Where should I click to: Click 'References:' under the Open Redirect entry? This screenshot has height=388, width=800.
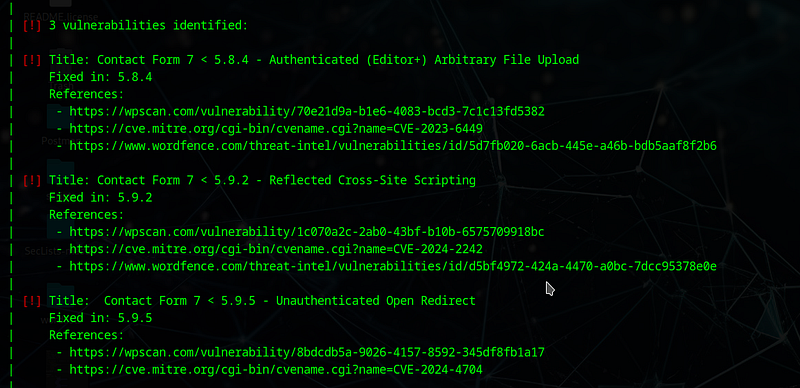tap(86, 335)
